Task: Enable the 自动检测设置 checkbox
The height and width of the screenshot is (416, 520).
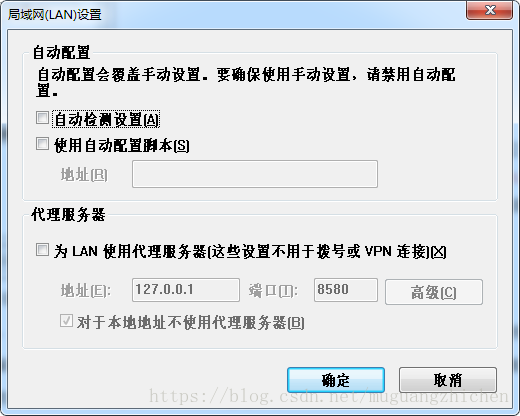Action: [42, 118]
